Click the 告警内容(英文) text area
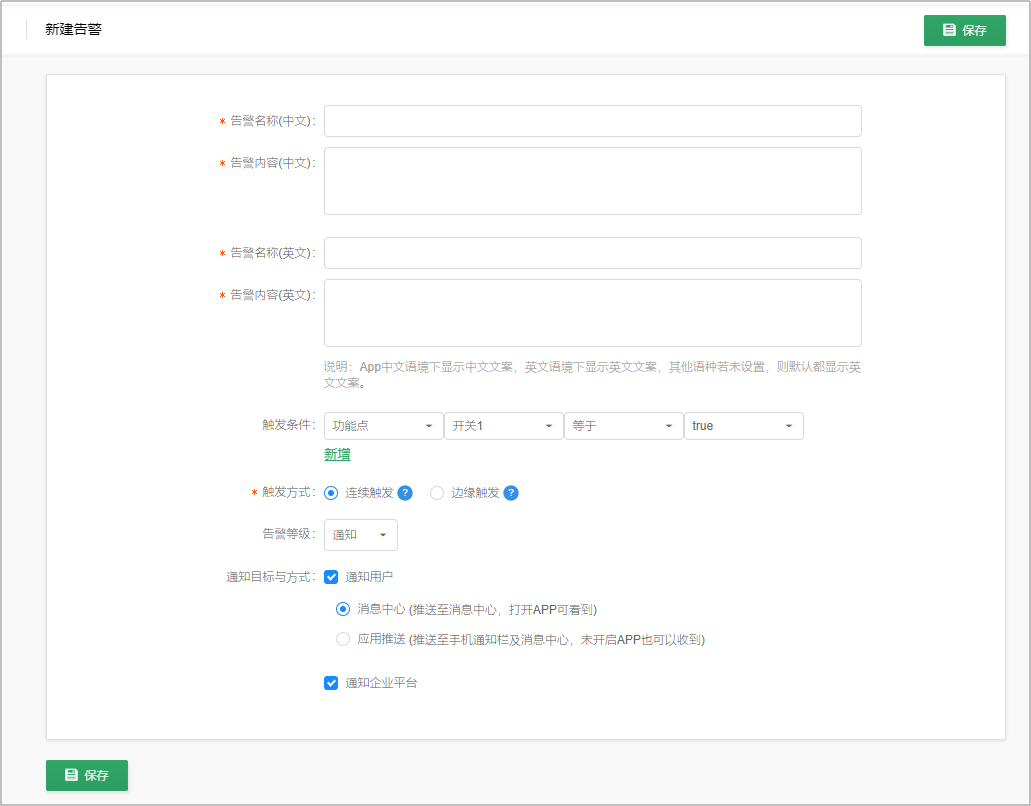Image resolution: width=1031 pixels, height=806 pixels. click(592, 313)
